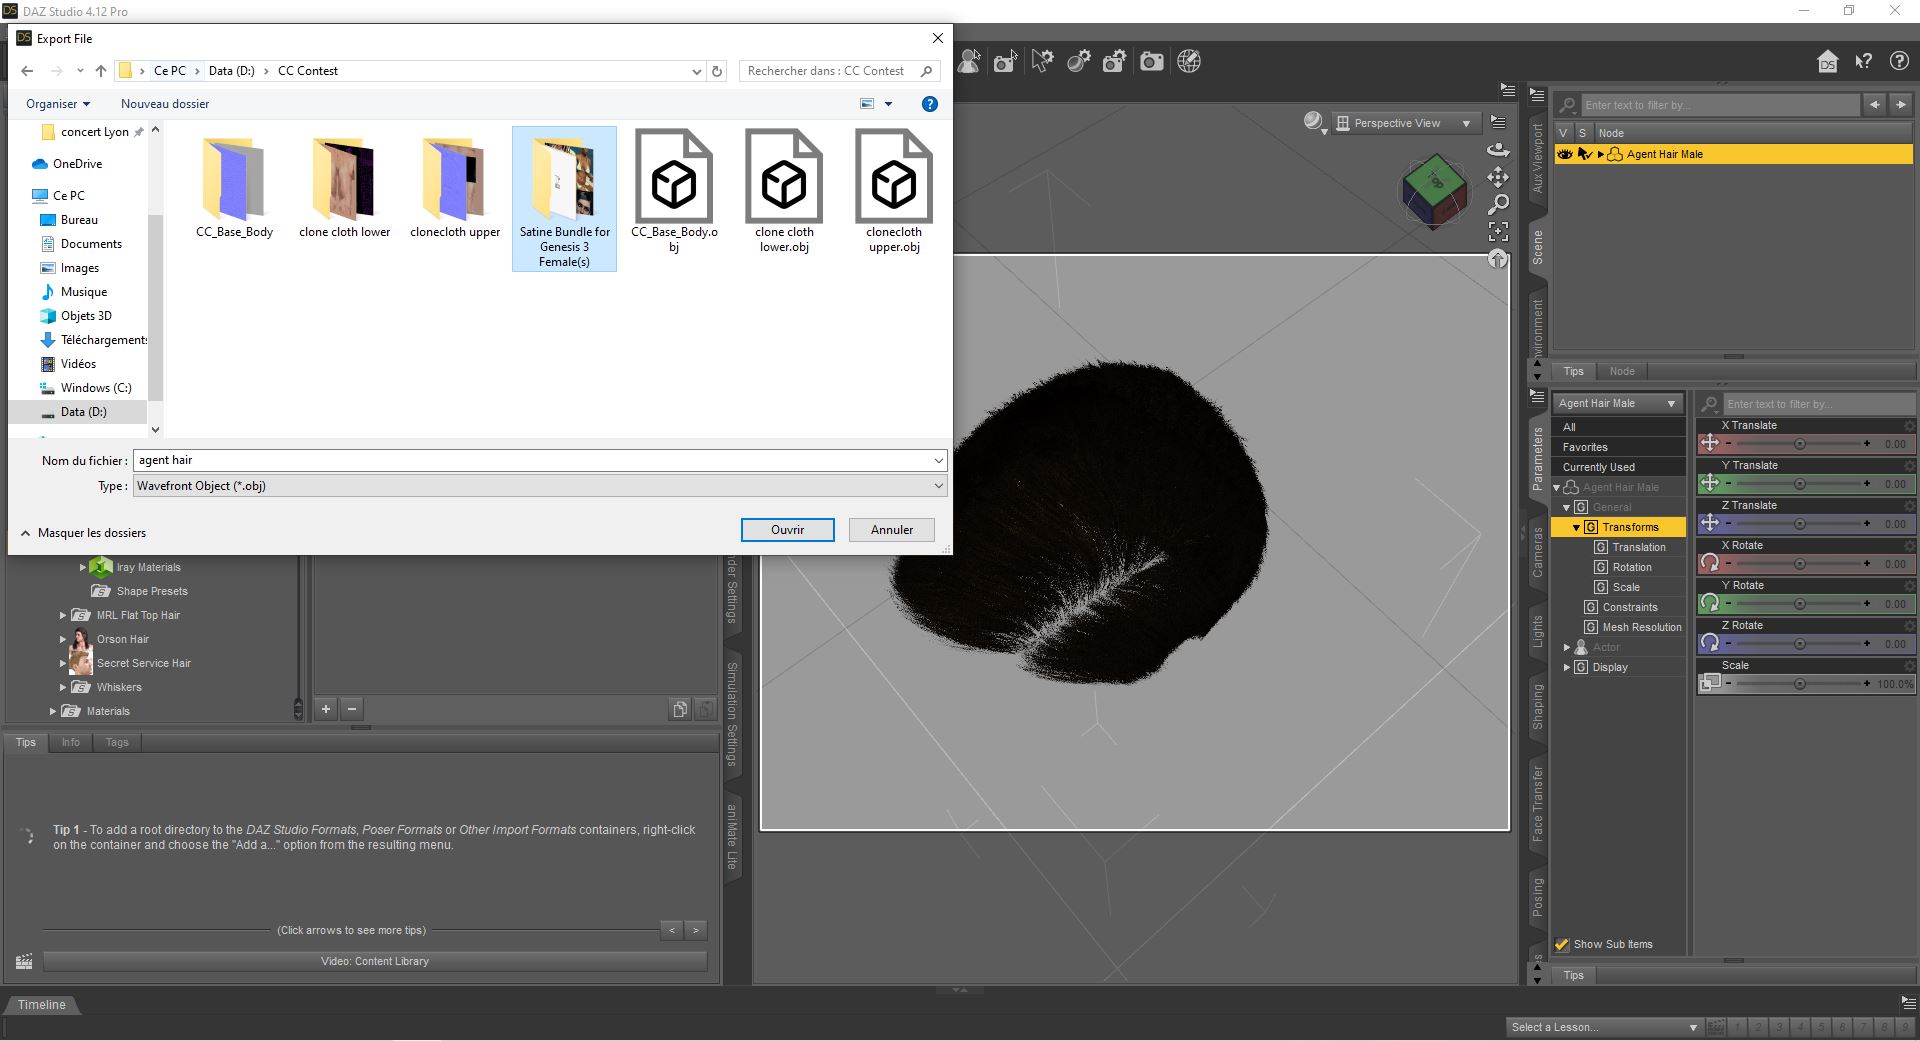Viewport: 1920px width, 1041px height.
Task: Click X Translate move icon
Action: click(x=1710, y=443)
